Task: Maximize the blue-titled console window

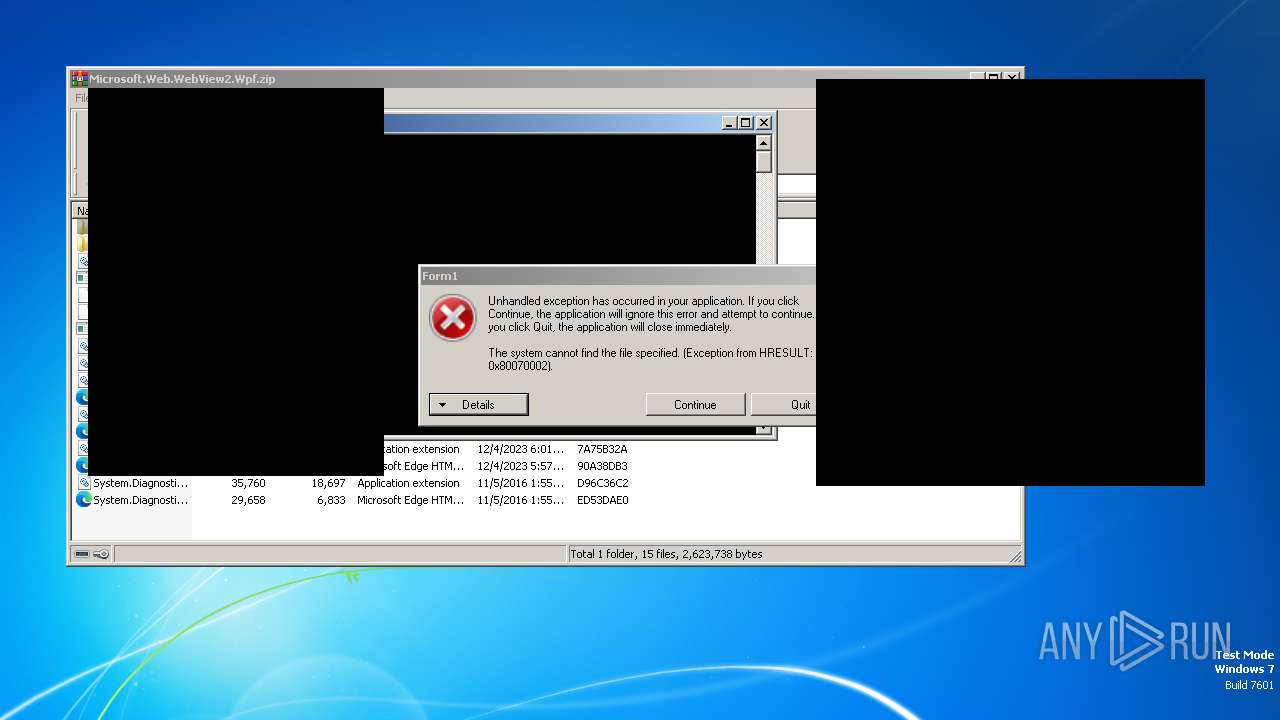Action: 746,123
